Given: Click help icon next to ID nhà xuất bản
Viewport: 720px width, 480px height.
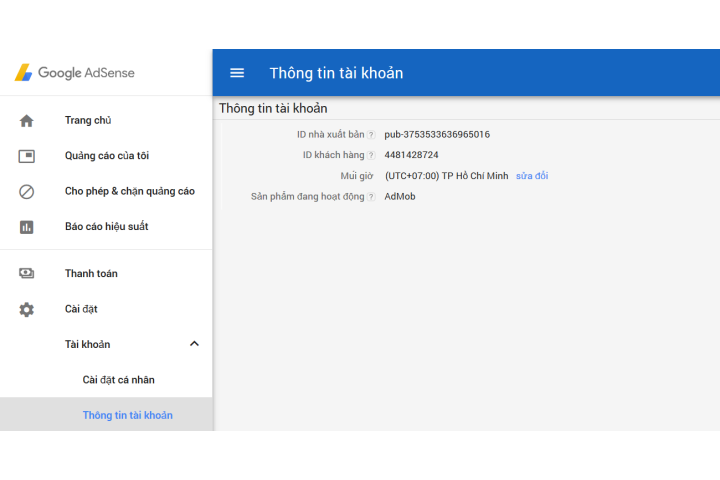Looking at the screenshot, I should click(371, 135).
